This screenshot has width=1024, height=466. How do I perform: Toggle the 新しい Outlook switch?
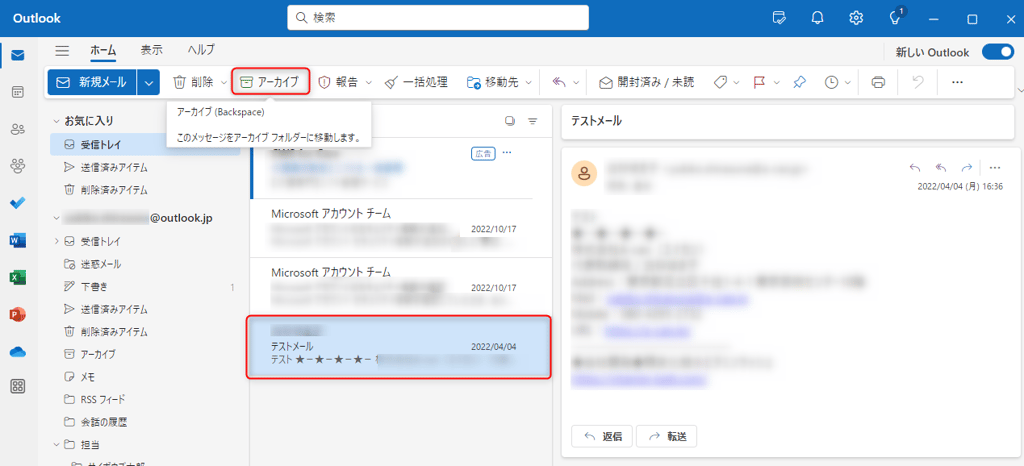998,52
